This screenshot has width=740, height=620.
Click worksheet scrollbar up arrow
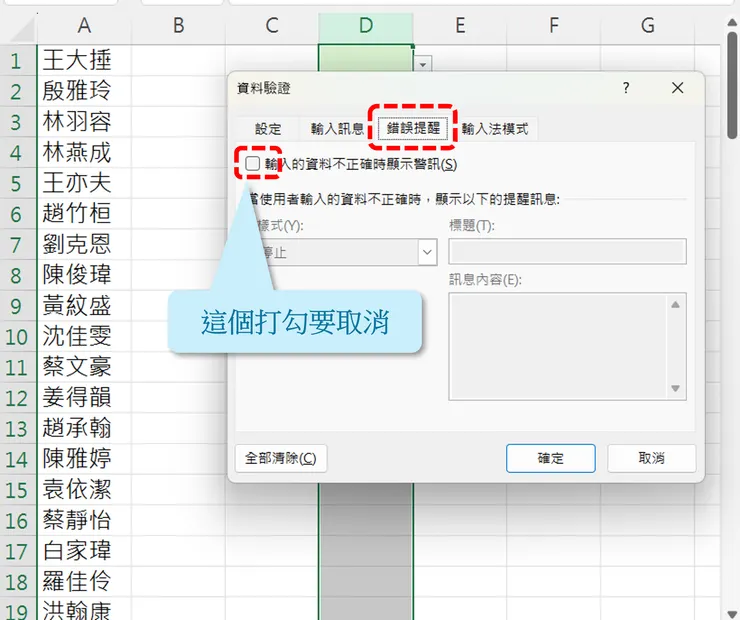pyautogui.click(x=733, y=23)
